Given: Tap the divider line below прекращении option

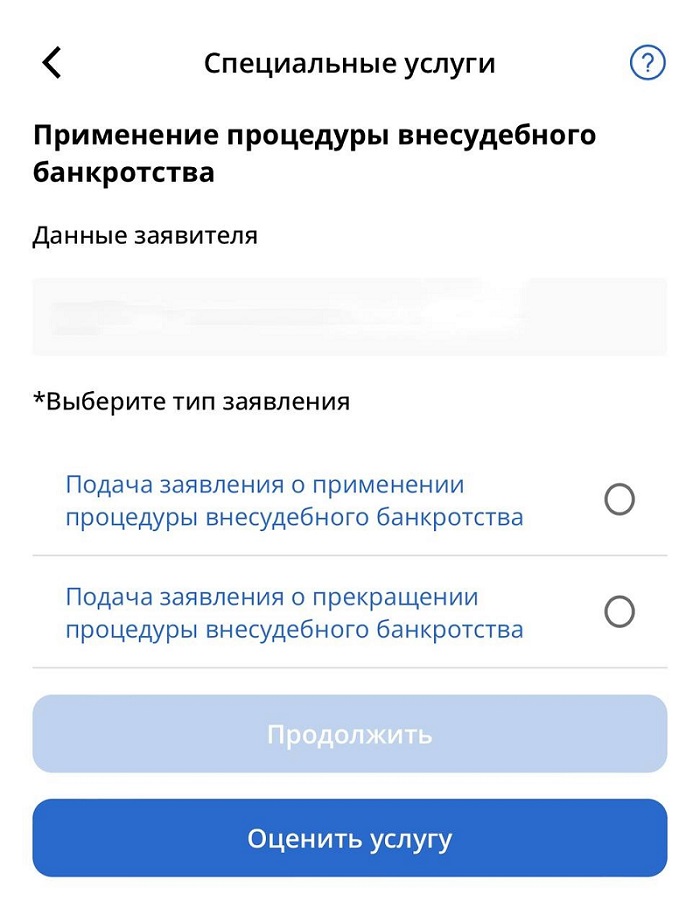Looking at the screenshot, I should [350, 667].
